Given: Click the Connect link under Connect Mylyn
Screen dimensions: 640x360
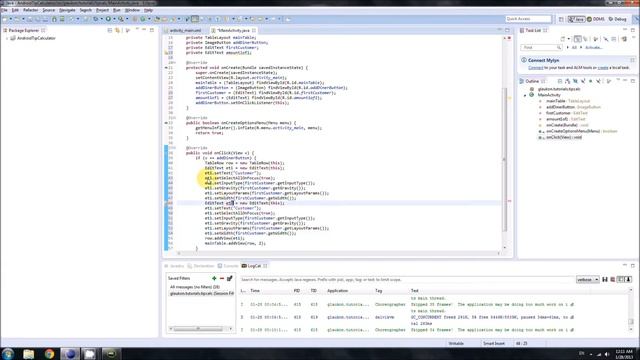Looking at the screenshot, I should pos(536,68).
